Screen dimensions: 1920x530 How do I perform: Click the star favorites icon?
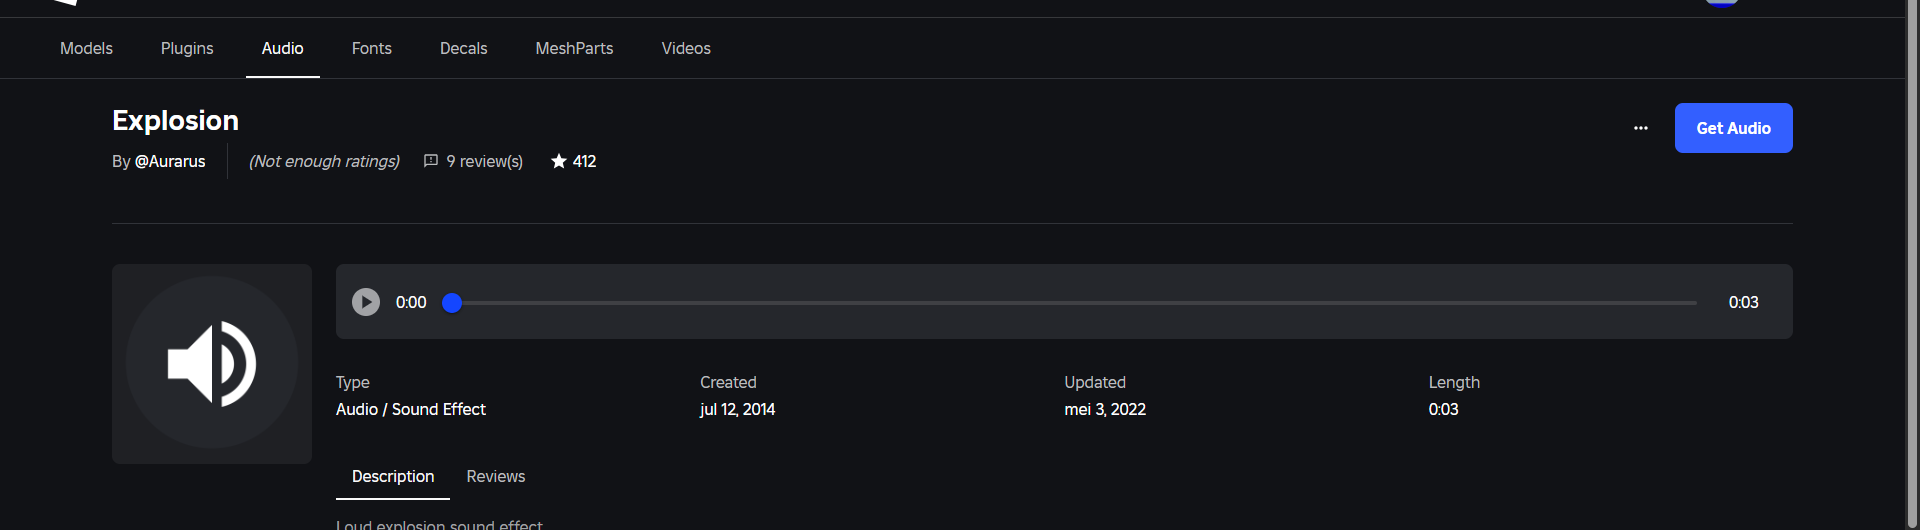pyautogui.click(x=559, y=161)
